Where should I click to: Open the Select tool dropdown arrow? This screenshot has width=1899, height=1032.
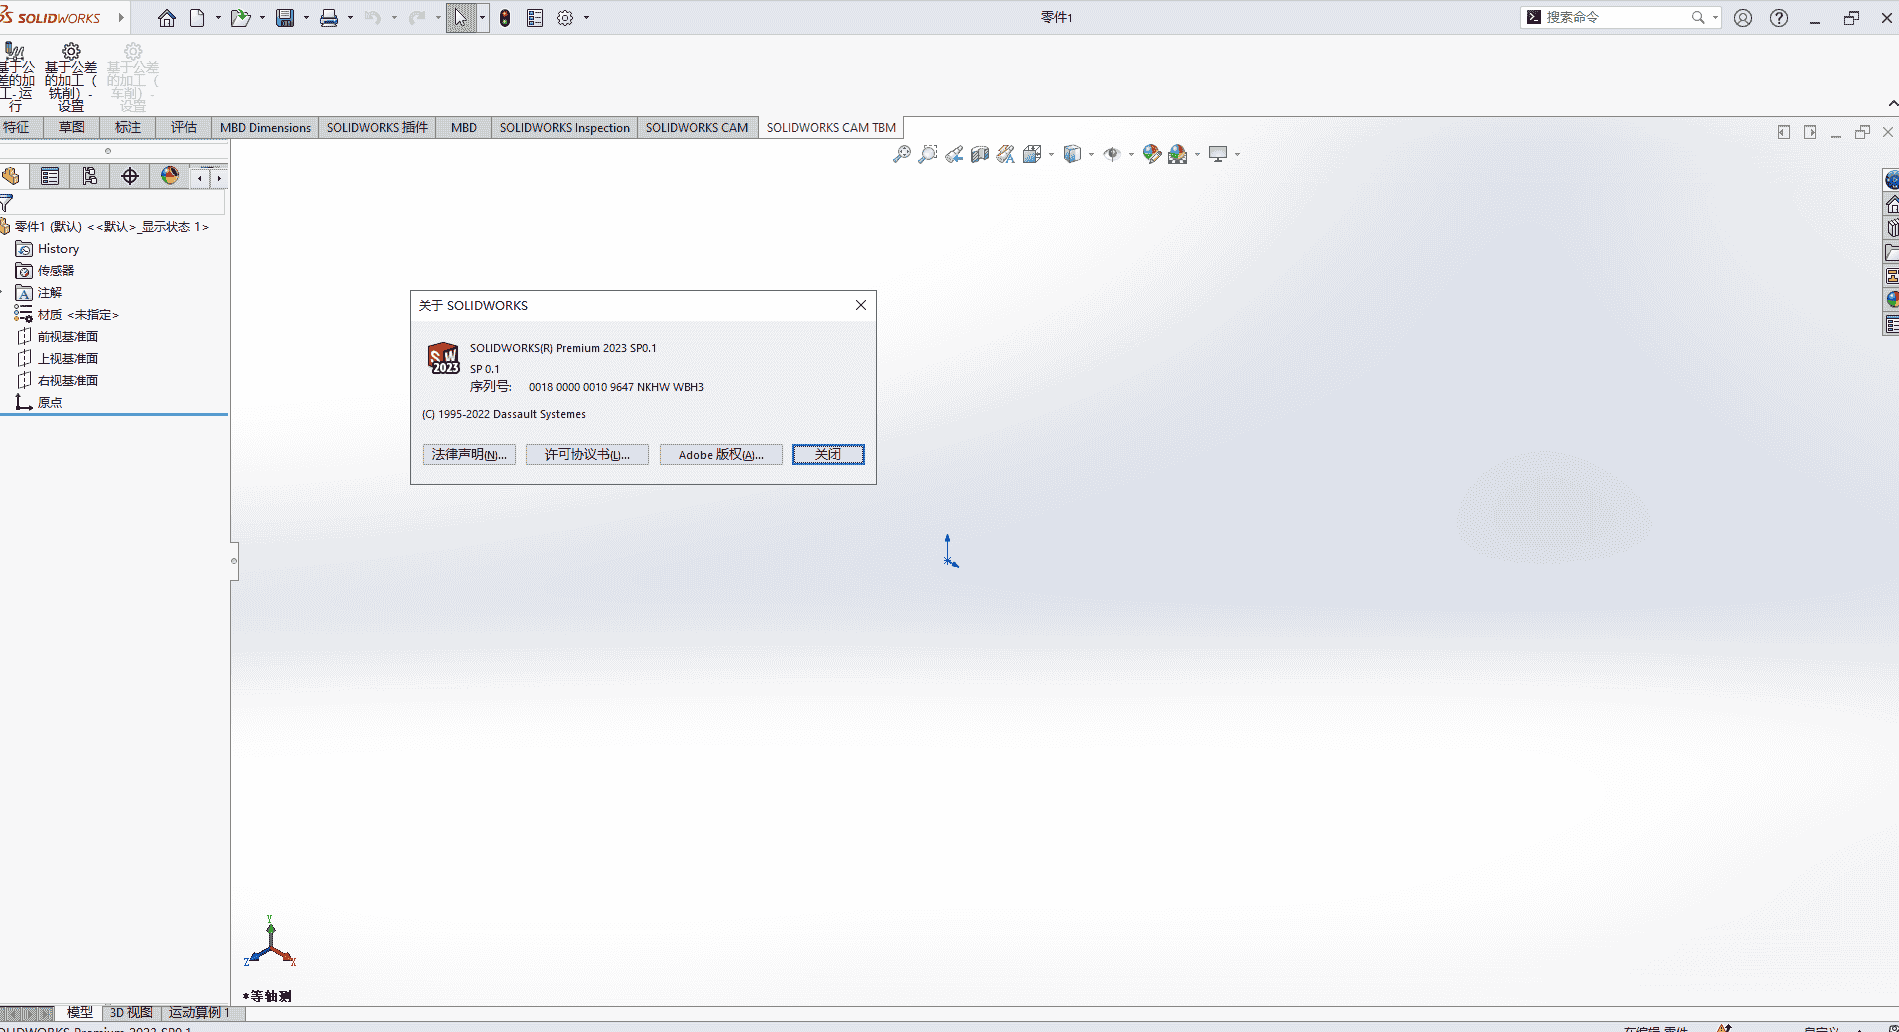pyautogui.click(x=482, y=18)
